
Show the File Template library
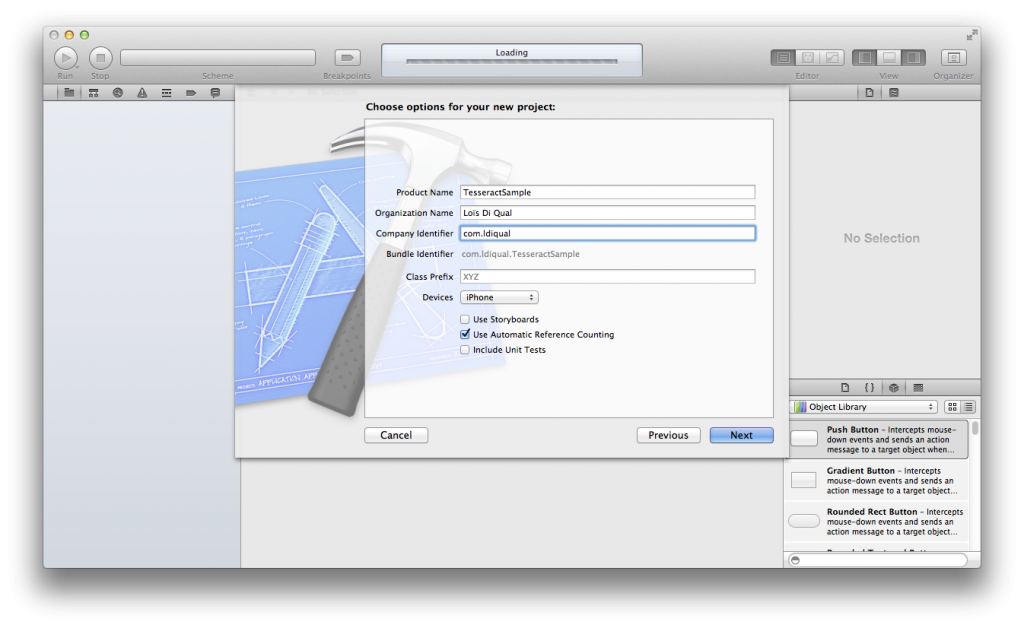(x=845, y=388)
